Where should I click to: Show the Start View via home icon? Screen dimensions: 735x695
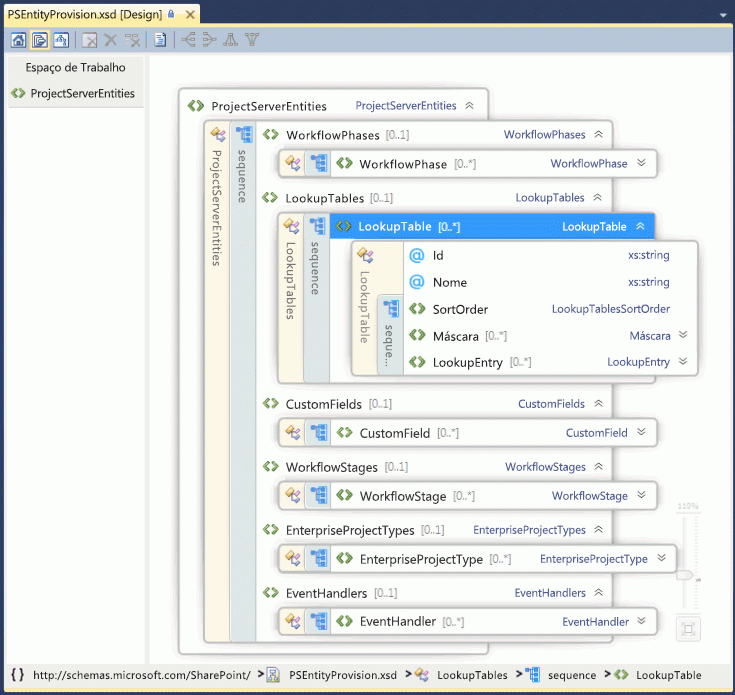pyautogui.click(x=18, y=41)
